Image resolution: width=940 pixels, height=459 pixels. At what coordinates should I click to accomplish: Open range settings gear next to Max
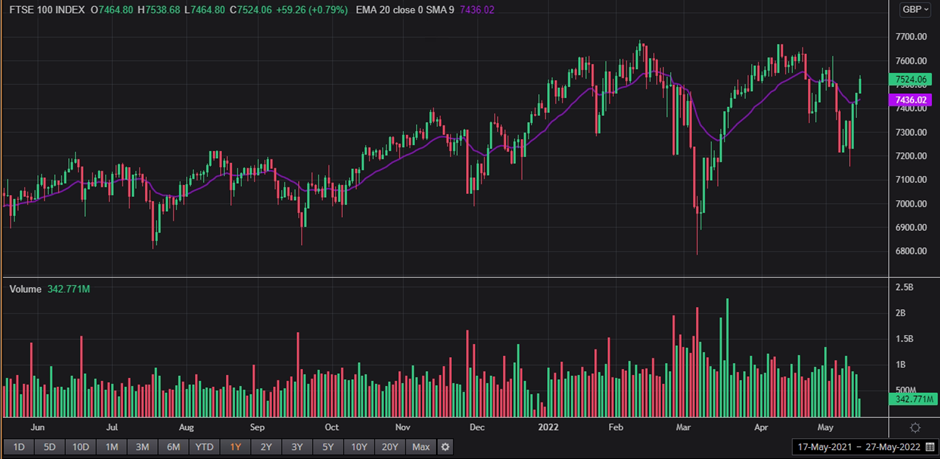tap(445, 447)
